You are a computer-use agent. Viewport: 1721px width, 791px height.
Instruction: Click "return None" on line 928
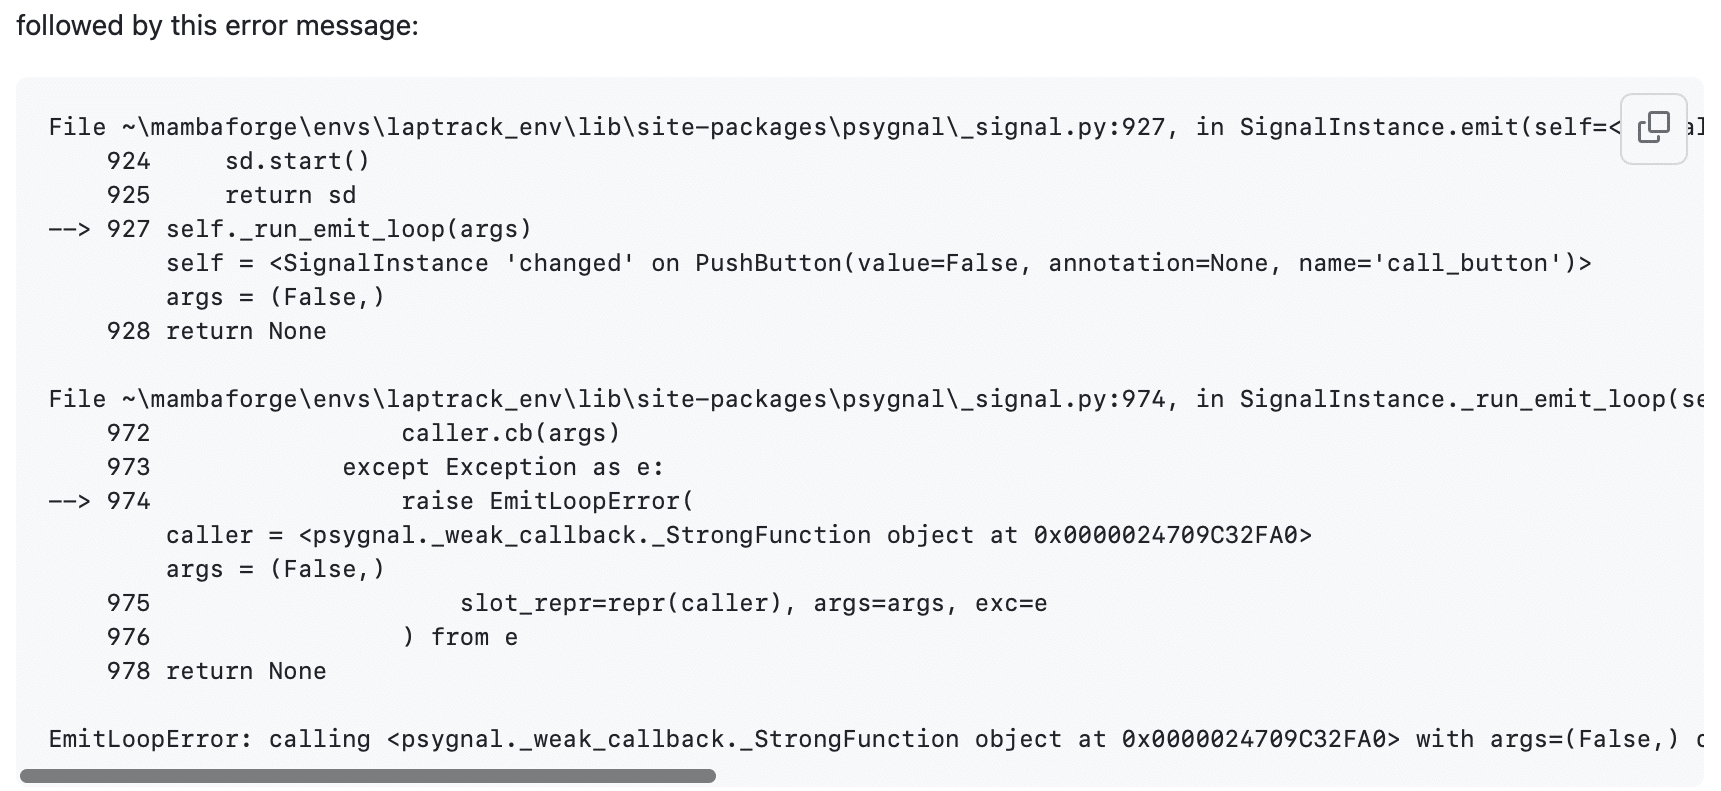246,331
